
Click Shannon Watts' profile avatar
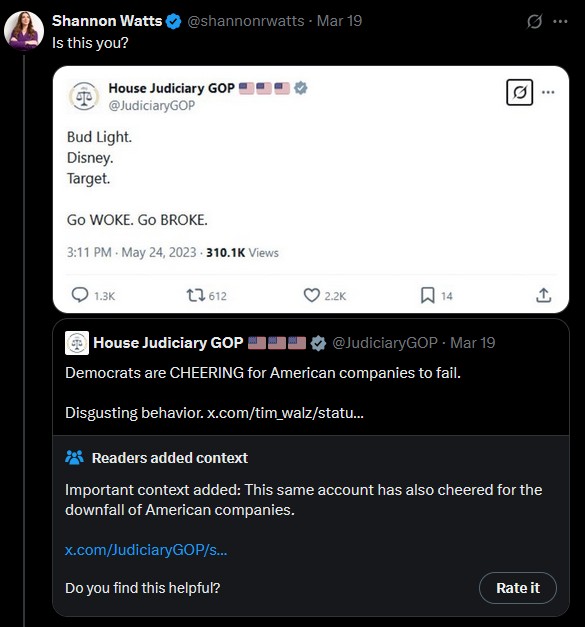(x=24, y=31)
